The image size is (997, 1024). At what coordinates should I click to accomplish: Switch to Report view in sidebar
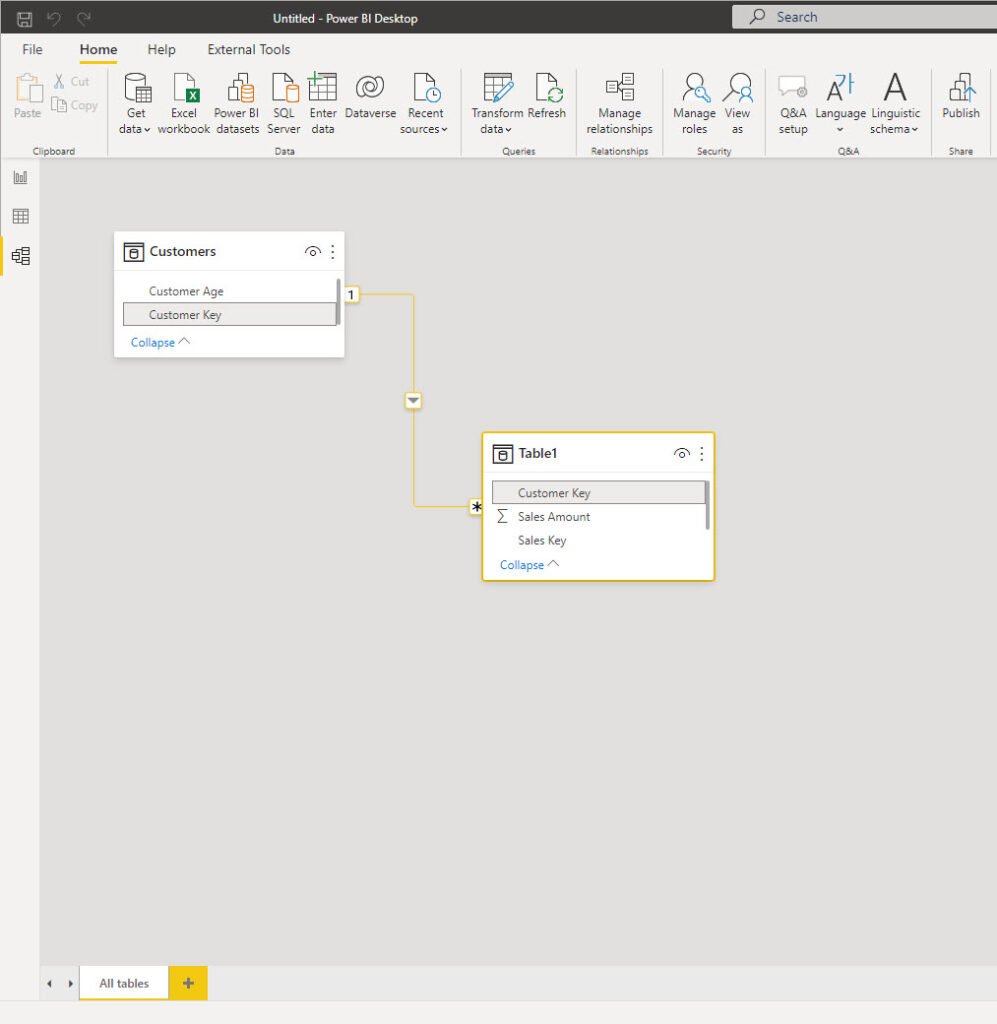[x=20, y=178]
